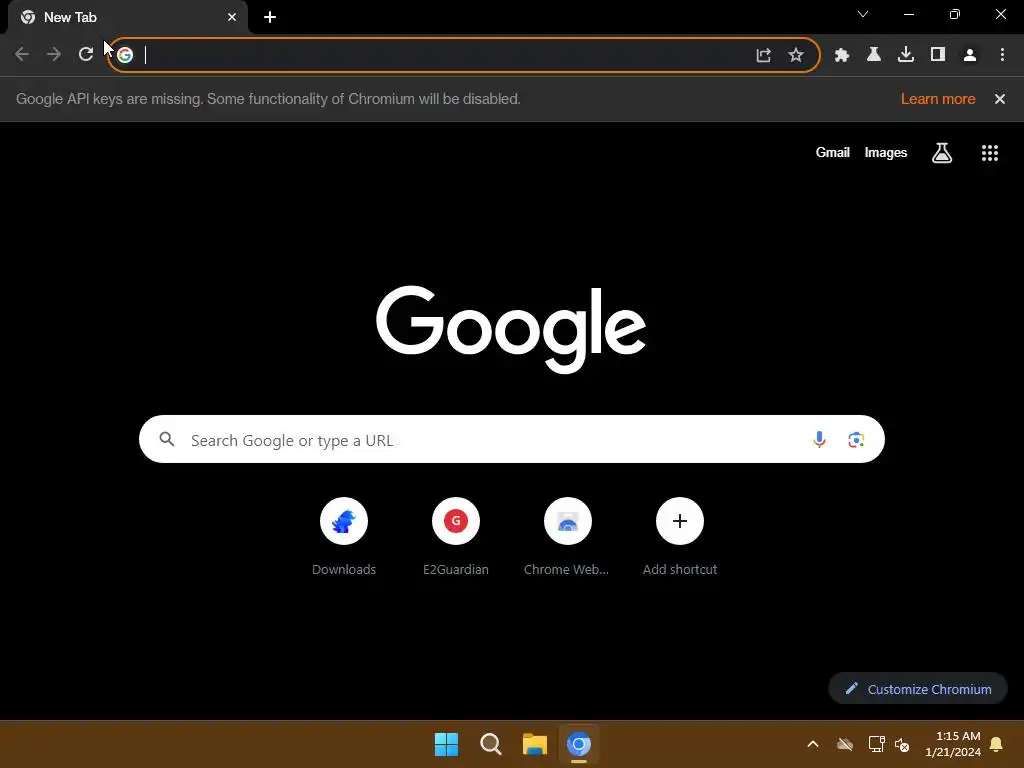
Task: Dismiss the Google API keys infobar
Action: [1000, 99]
